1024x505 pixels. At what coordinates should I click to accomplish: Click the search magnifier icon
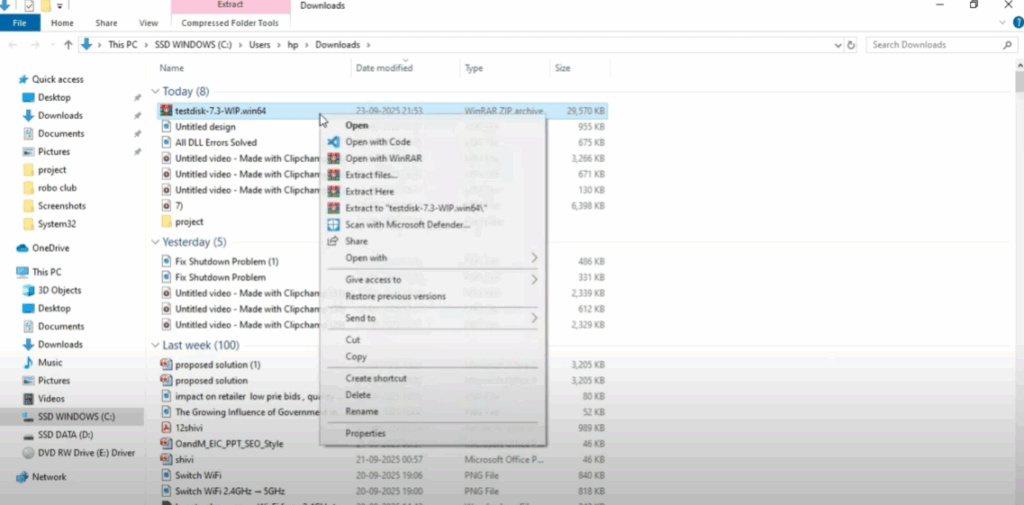(1007, 45)
